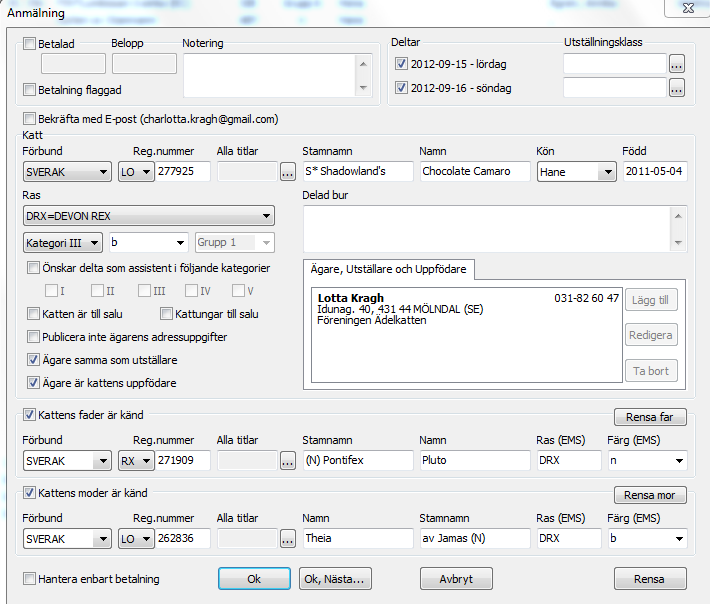Open the Kön dropdown showing Hane

click(576, 172)
